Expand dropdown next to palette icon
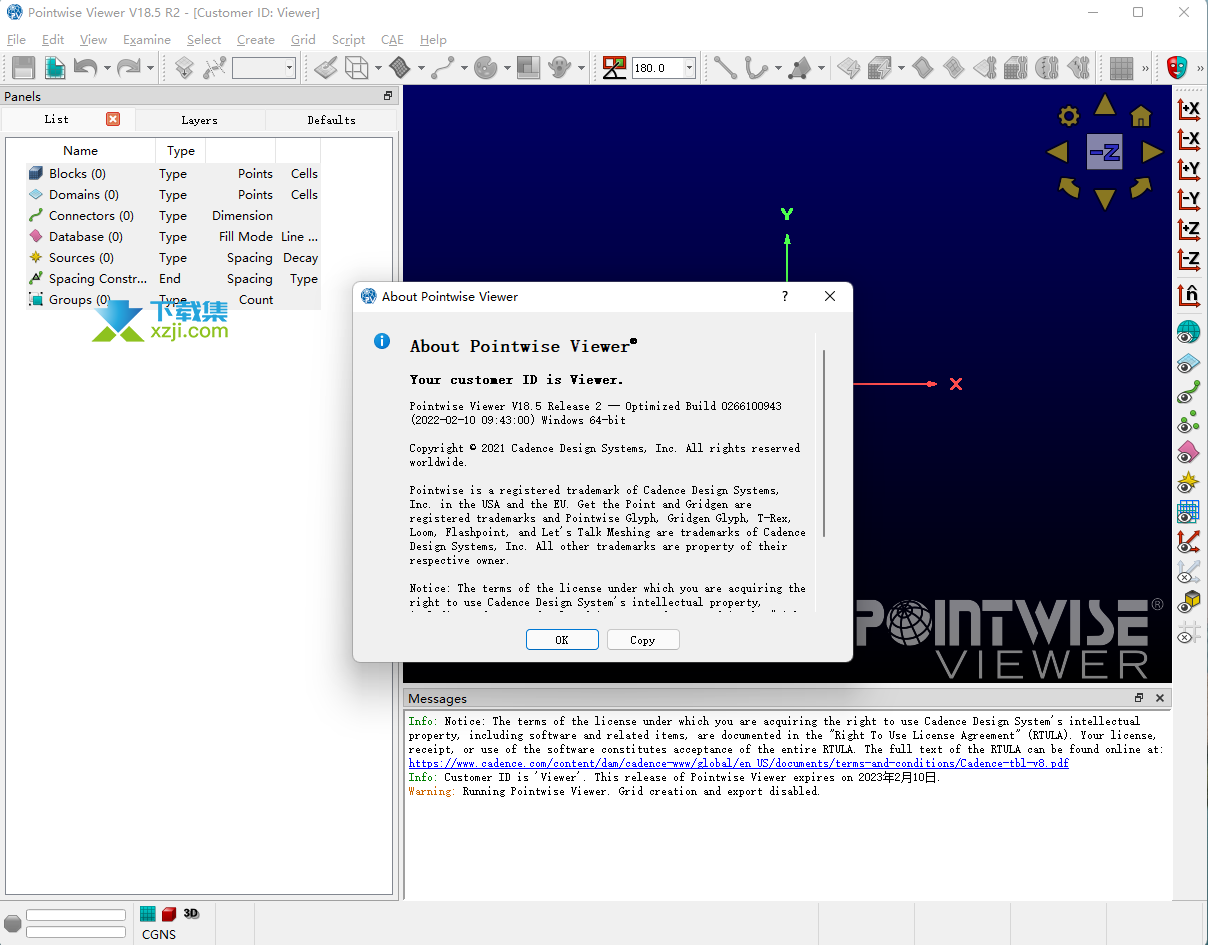Viewport: 1208px width, 945px height. coord(508,69)
